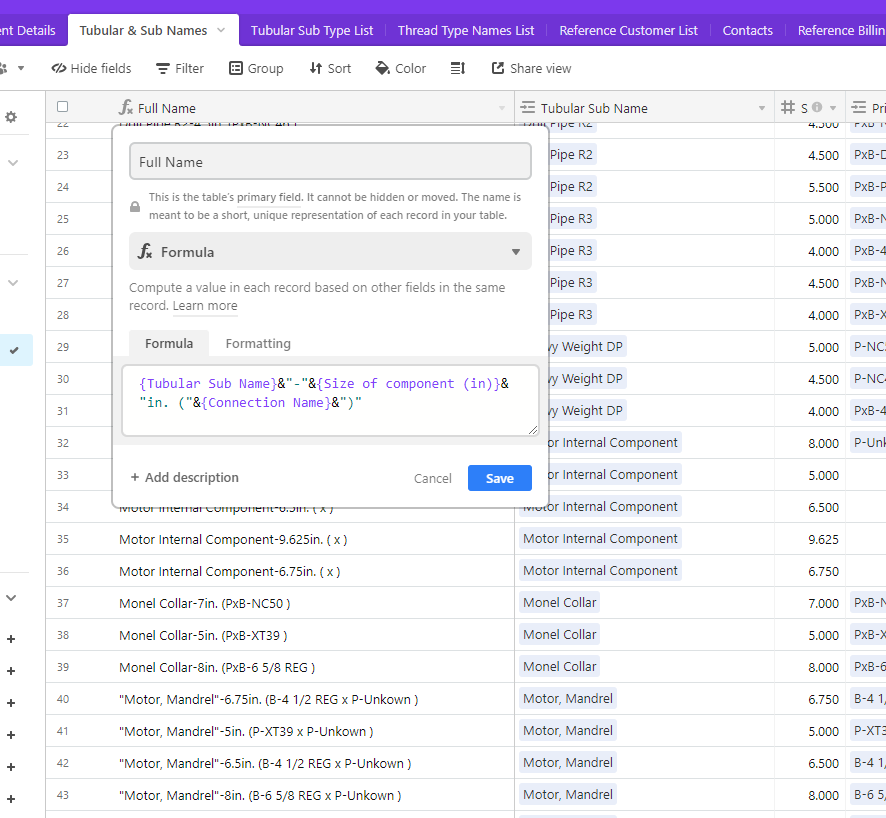The width and height of the screenshot is (886, 818).
Task: Click the formula icon in Full Name header
Action: click(x=126, y=107)
